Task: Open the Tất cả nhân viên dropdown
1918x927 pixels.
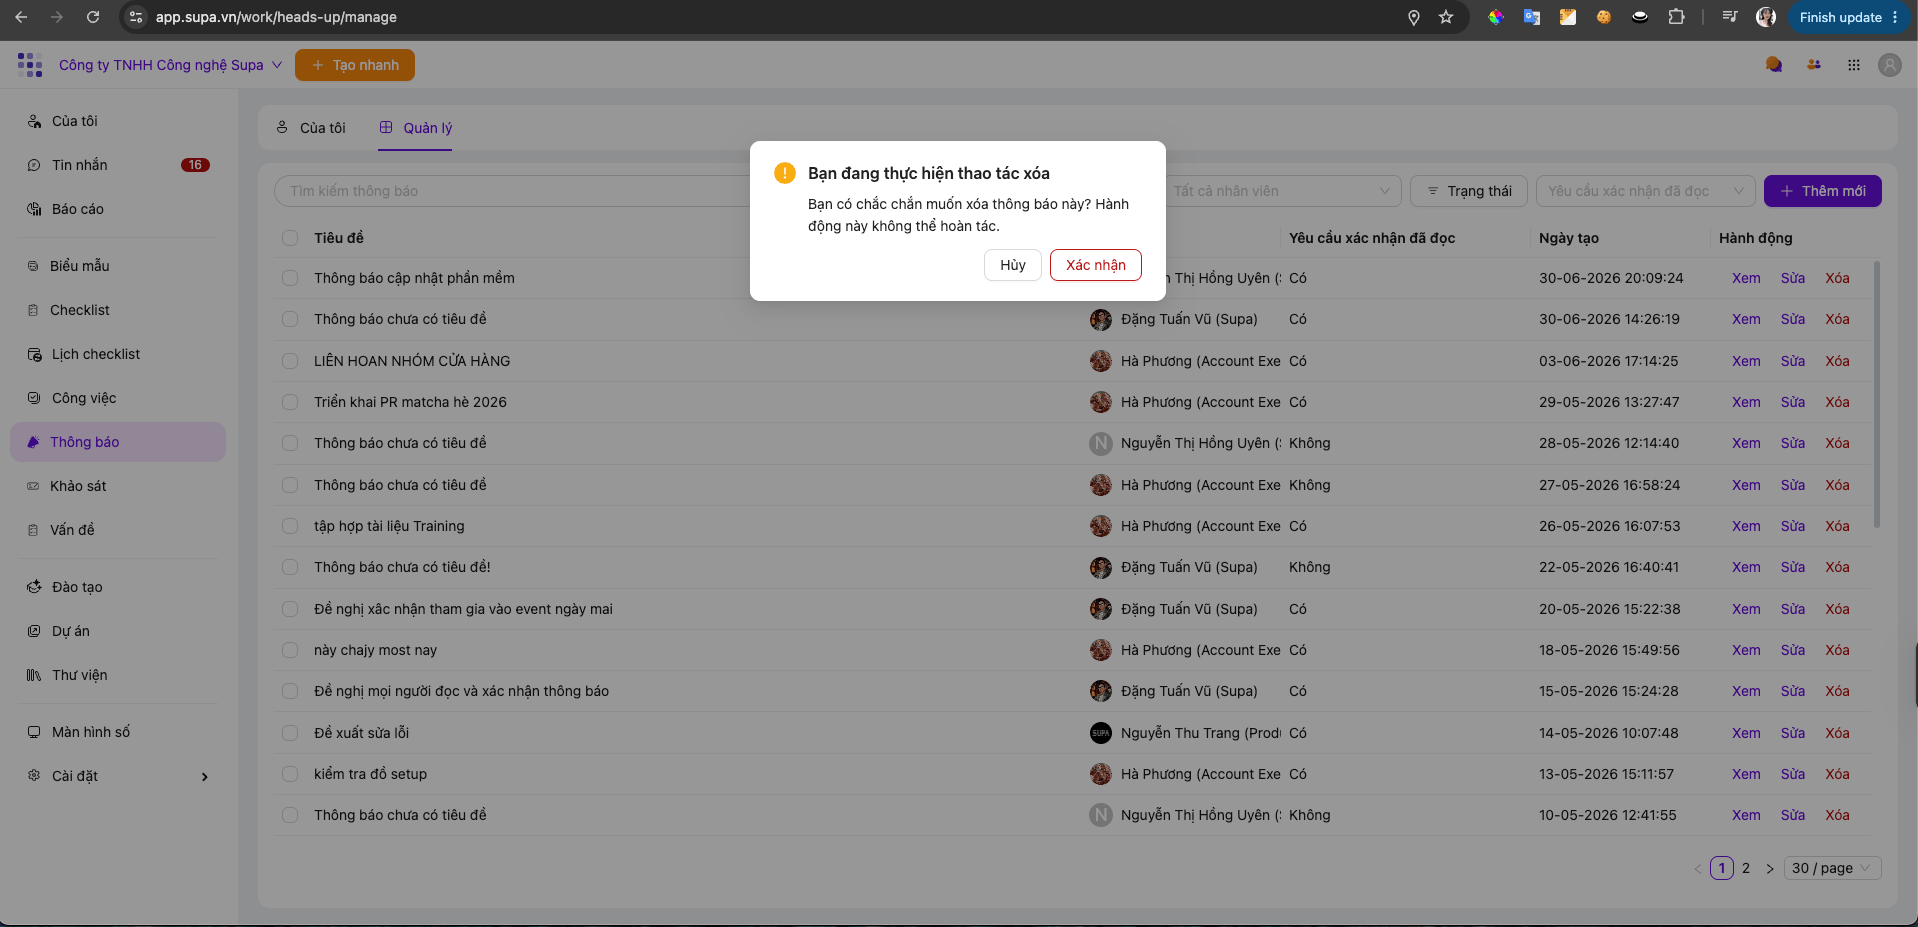Action: coord(1283,191)
